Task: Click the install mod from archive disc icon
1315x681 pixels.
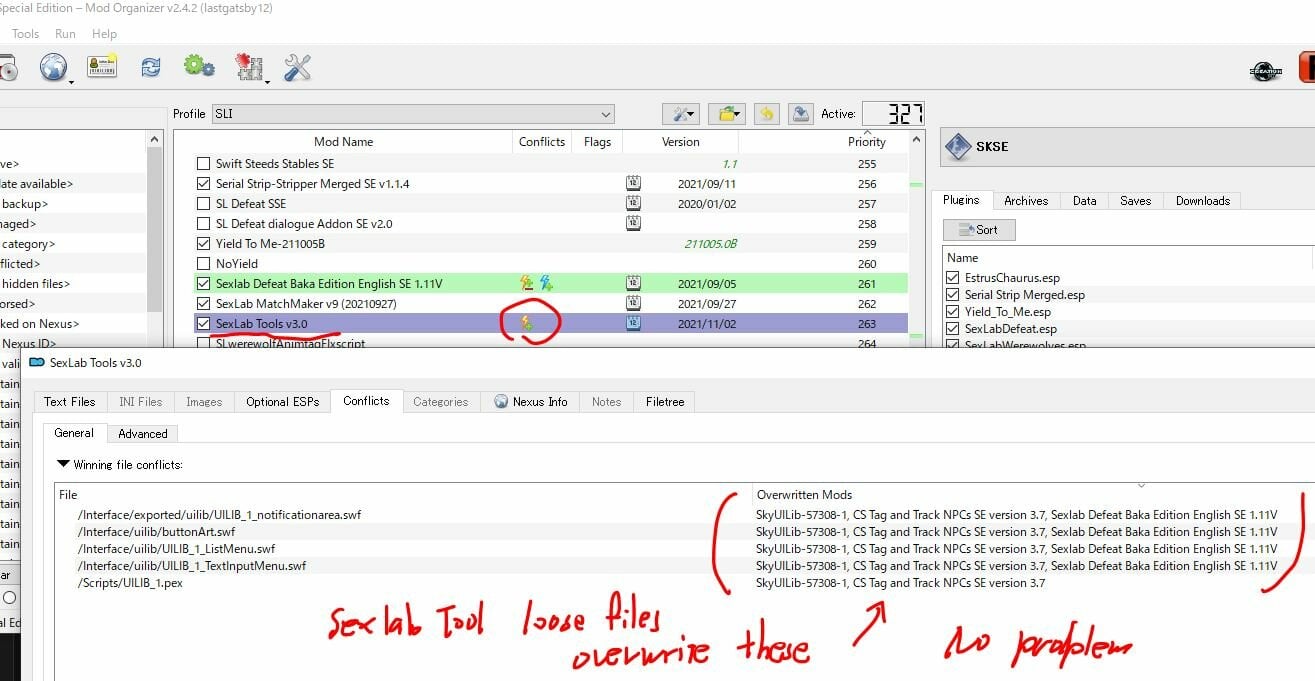Action: (x=8, y=68)
